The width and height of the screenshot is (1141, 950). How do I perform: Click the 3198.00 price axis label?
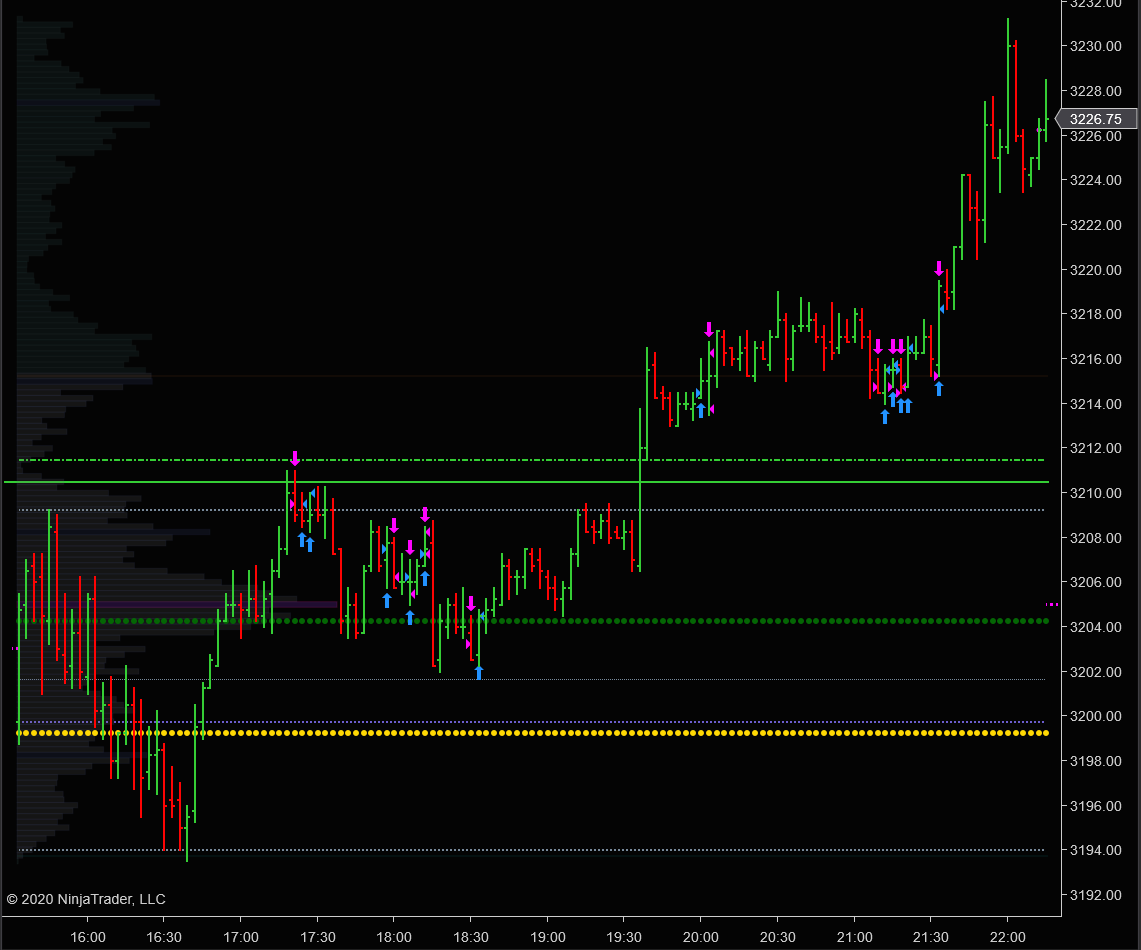1095,761
